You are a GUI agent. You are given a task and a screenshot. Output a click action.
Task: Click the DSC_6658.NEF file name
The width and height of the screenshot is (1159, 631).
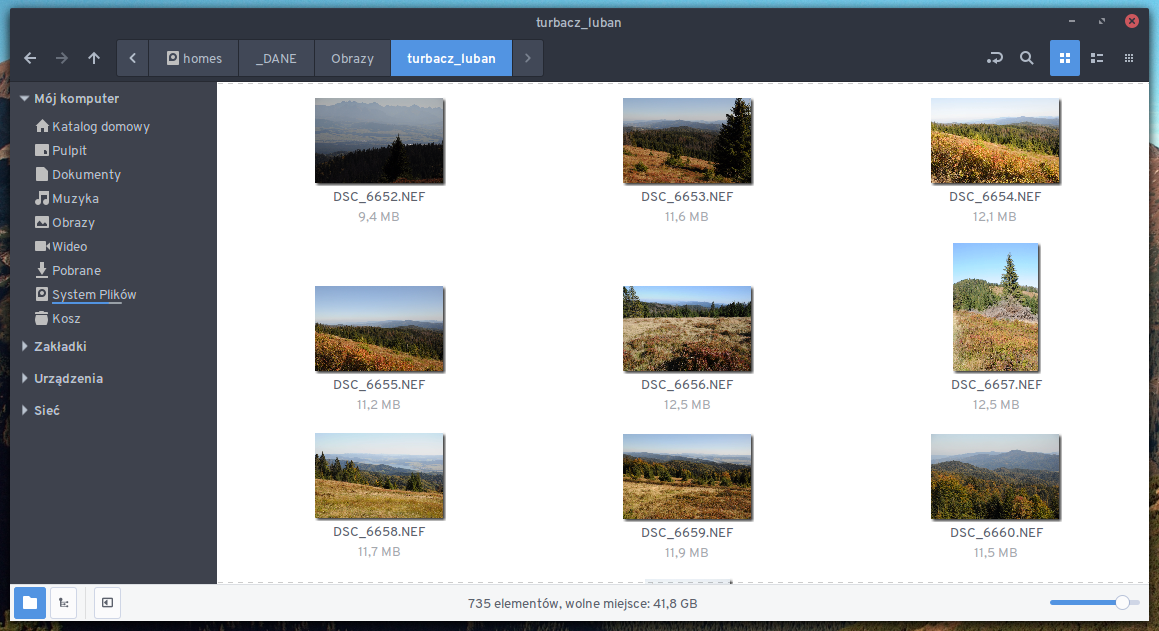tap(379, 531)
